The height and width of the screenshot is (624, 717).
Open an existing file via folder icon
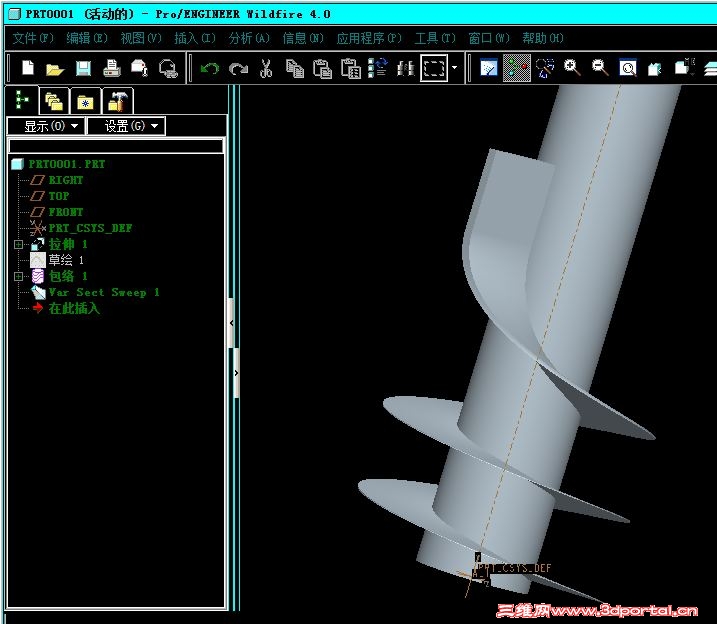point(55,69)
